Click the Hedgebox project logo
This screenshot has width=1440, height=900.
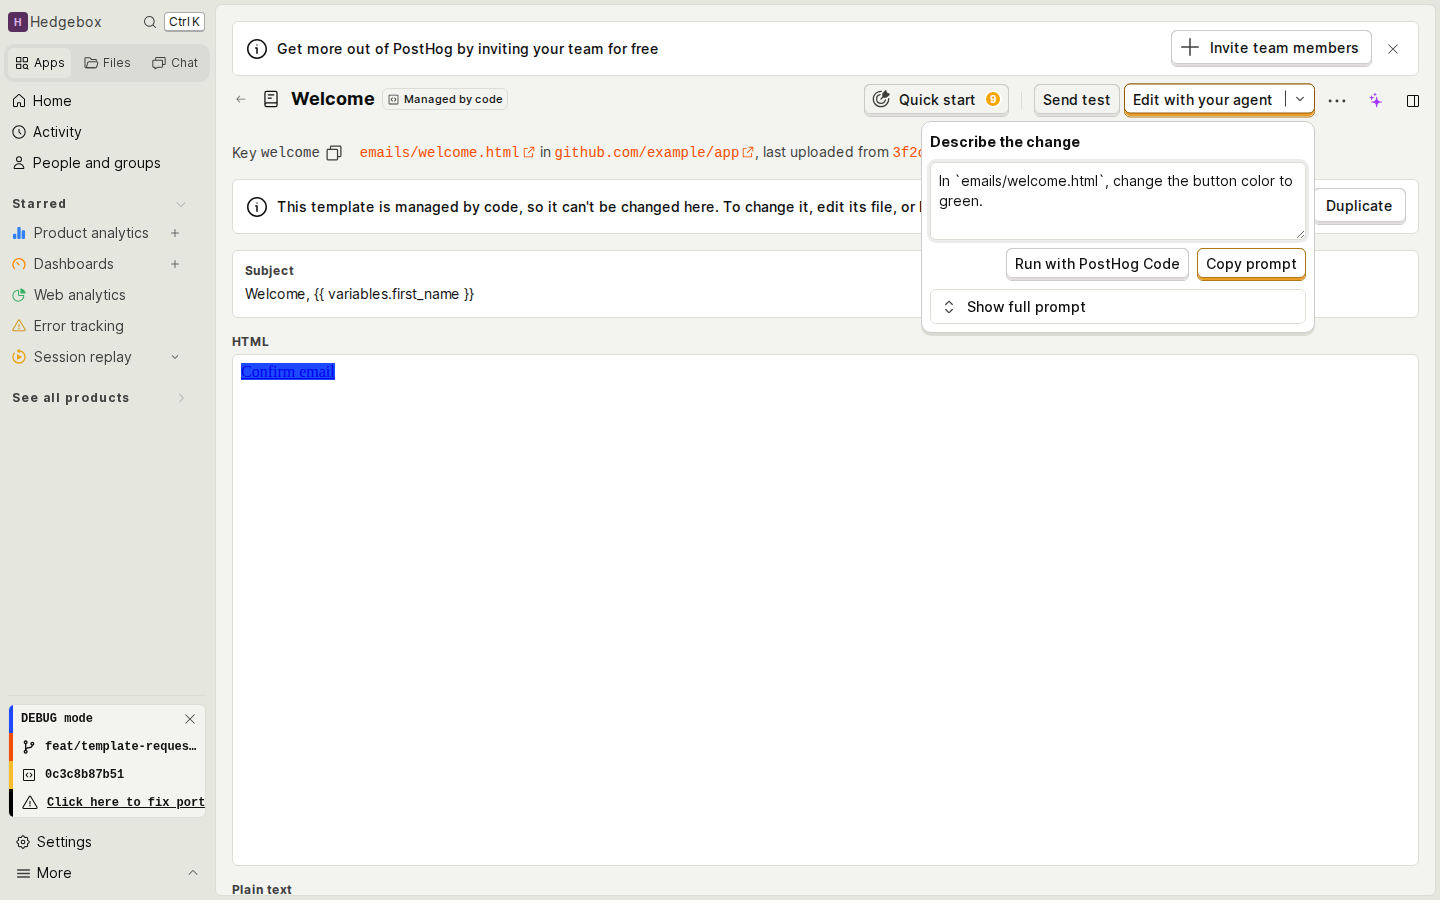[18, 22]
